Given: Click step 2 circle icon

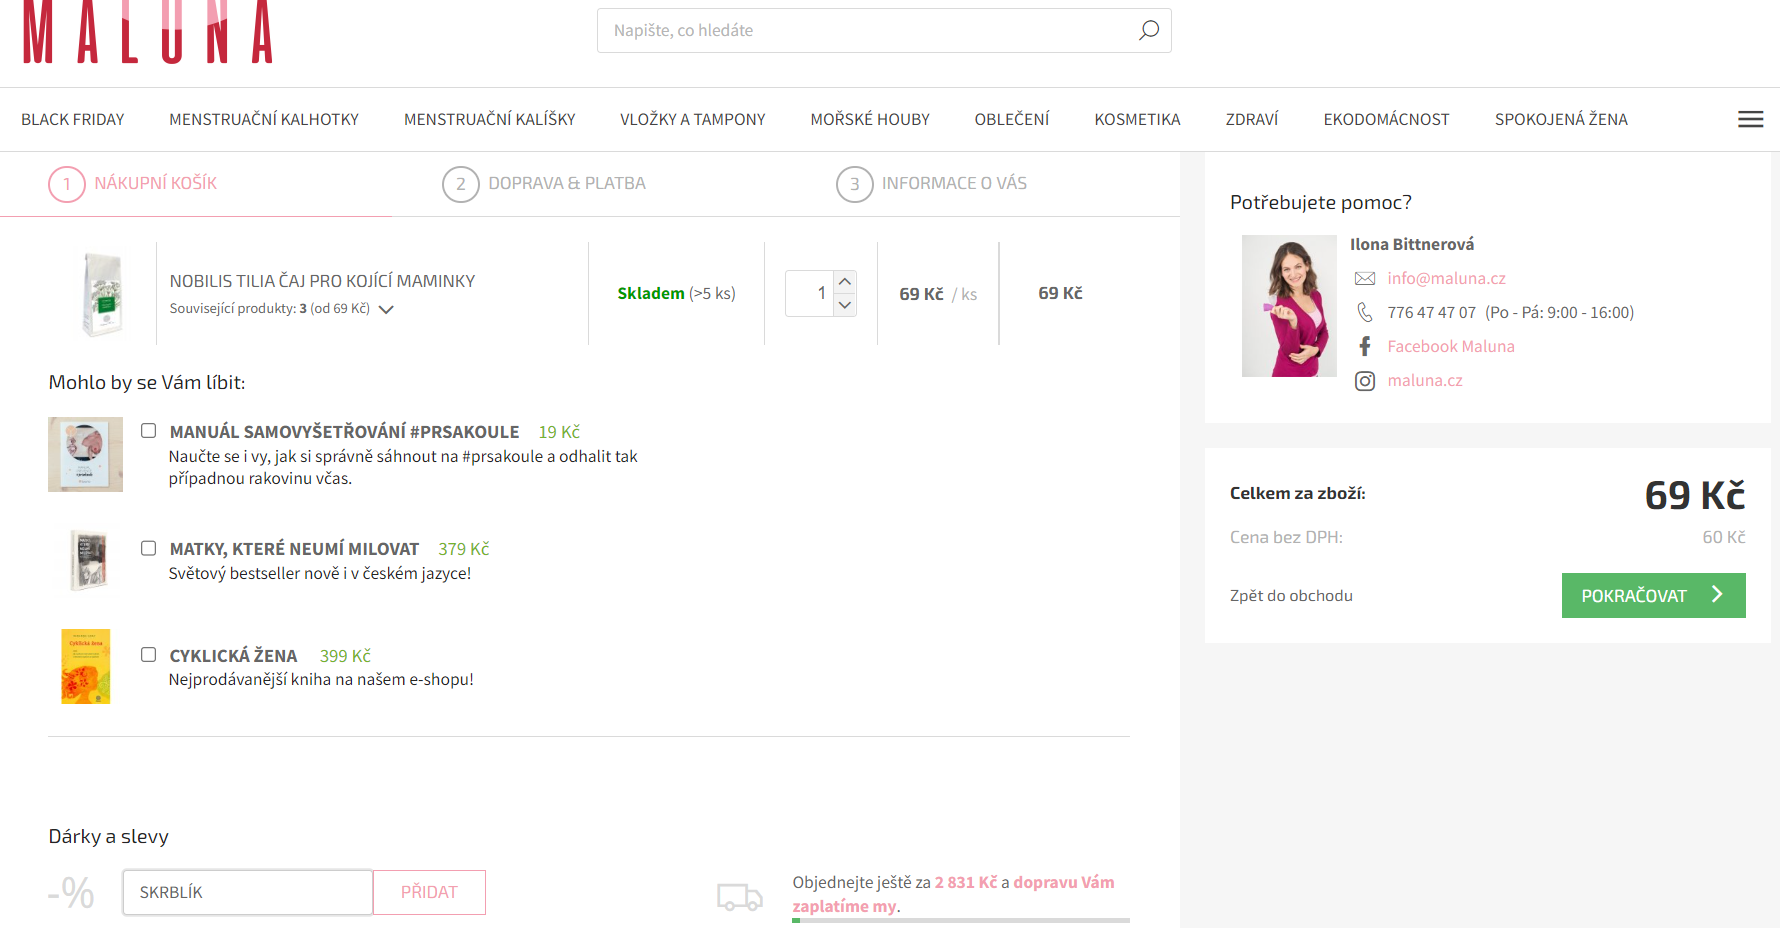Looking at the screenshot, I should point(461,184).
